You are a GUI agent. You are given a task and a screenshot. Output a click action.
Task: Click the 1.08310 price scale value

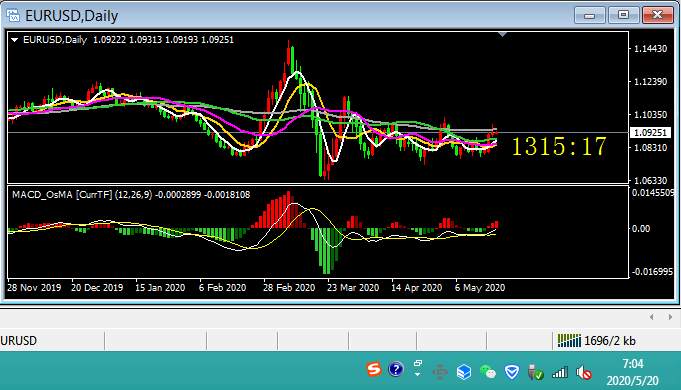[651, 148]
